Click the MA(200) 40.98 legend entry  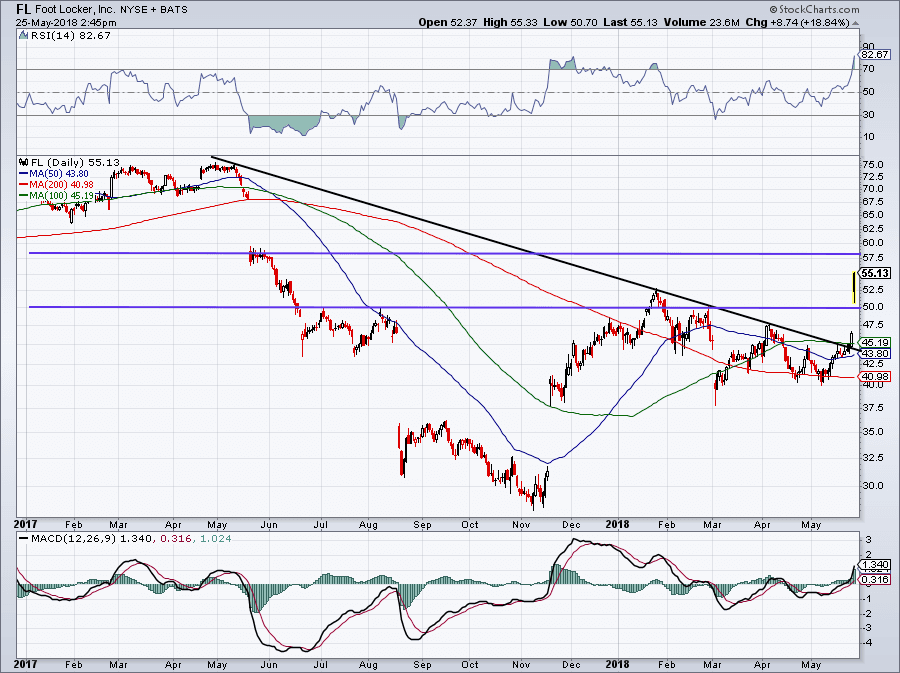pos(56,185)
